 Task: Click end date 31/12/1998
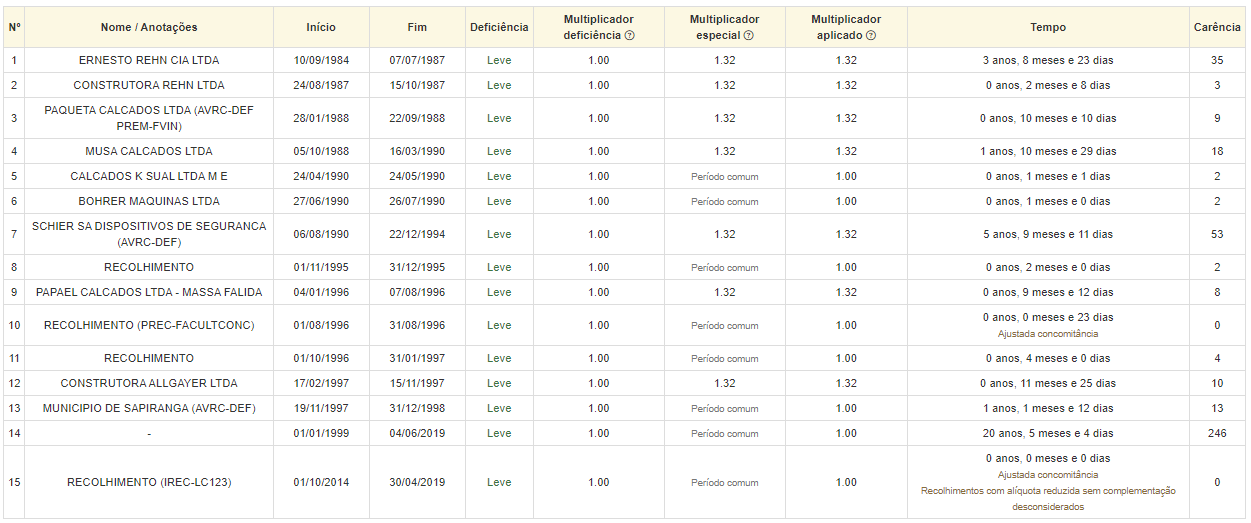pyautogui.click(x=417, y=408)
